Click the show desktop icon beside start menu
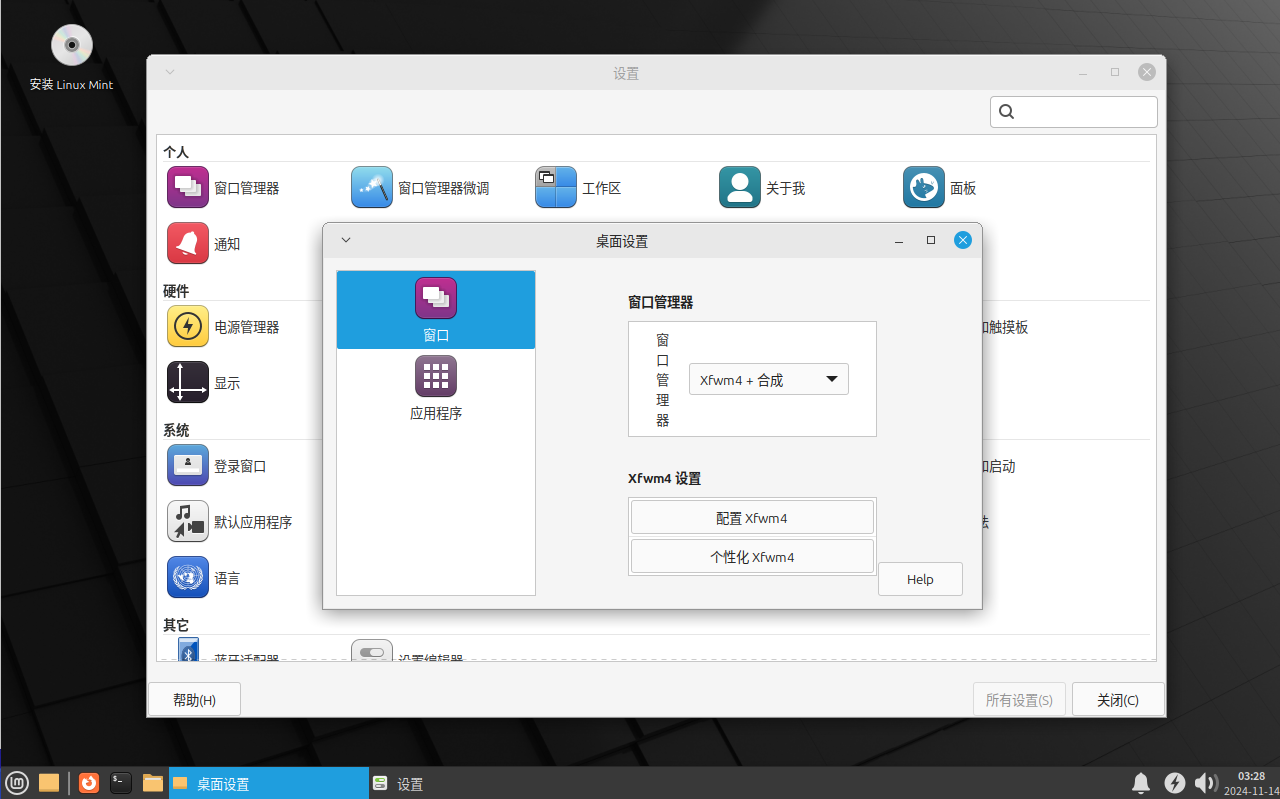The image size is (1280, 799). pos(49,783)
